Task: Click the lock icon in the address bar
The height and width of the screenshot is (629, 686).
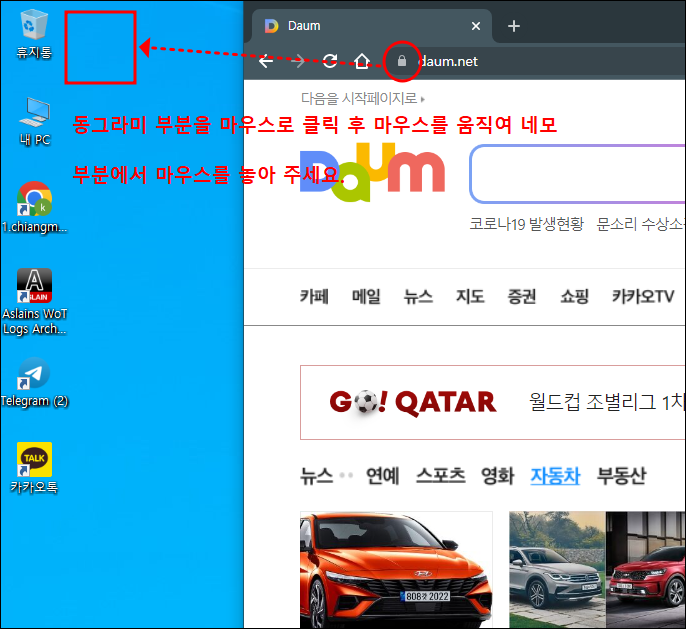Action: pos(402,61)
